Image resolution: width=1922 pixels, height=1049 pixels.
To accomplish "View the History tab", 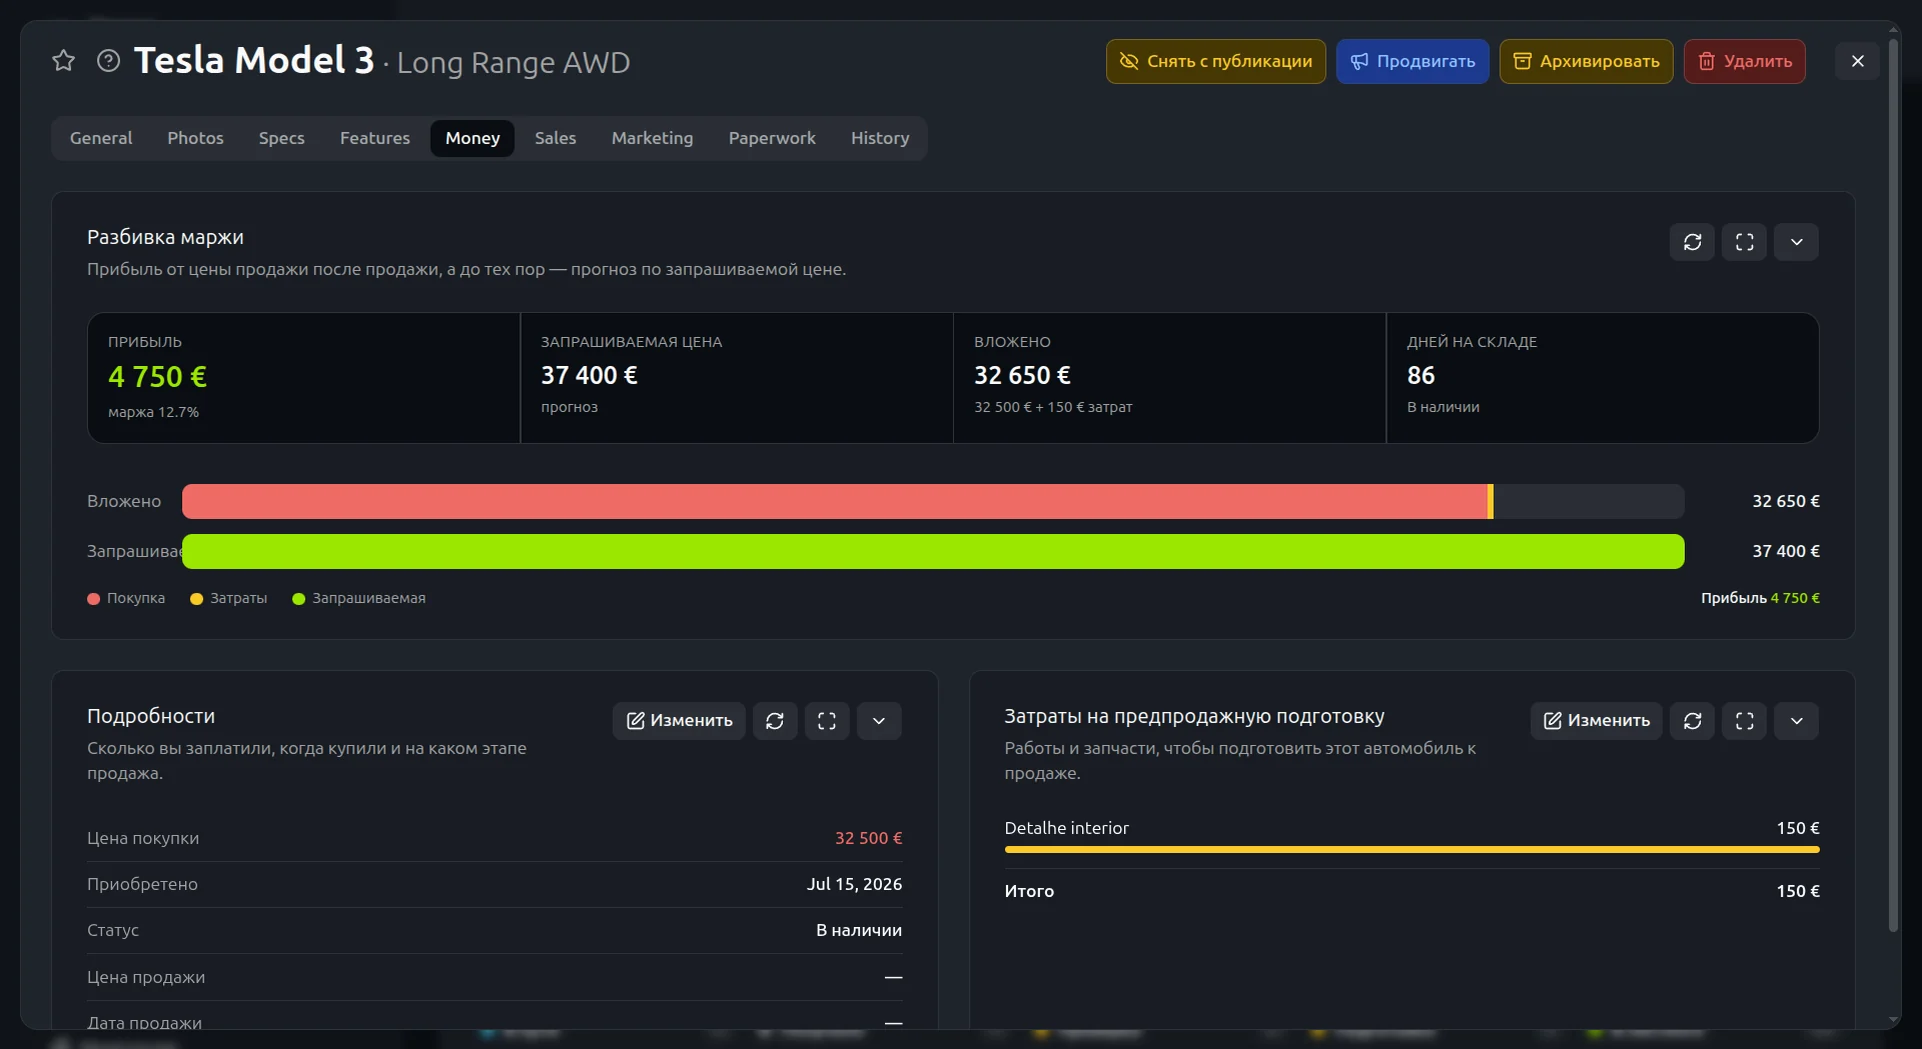I will [880, 138].
